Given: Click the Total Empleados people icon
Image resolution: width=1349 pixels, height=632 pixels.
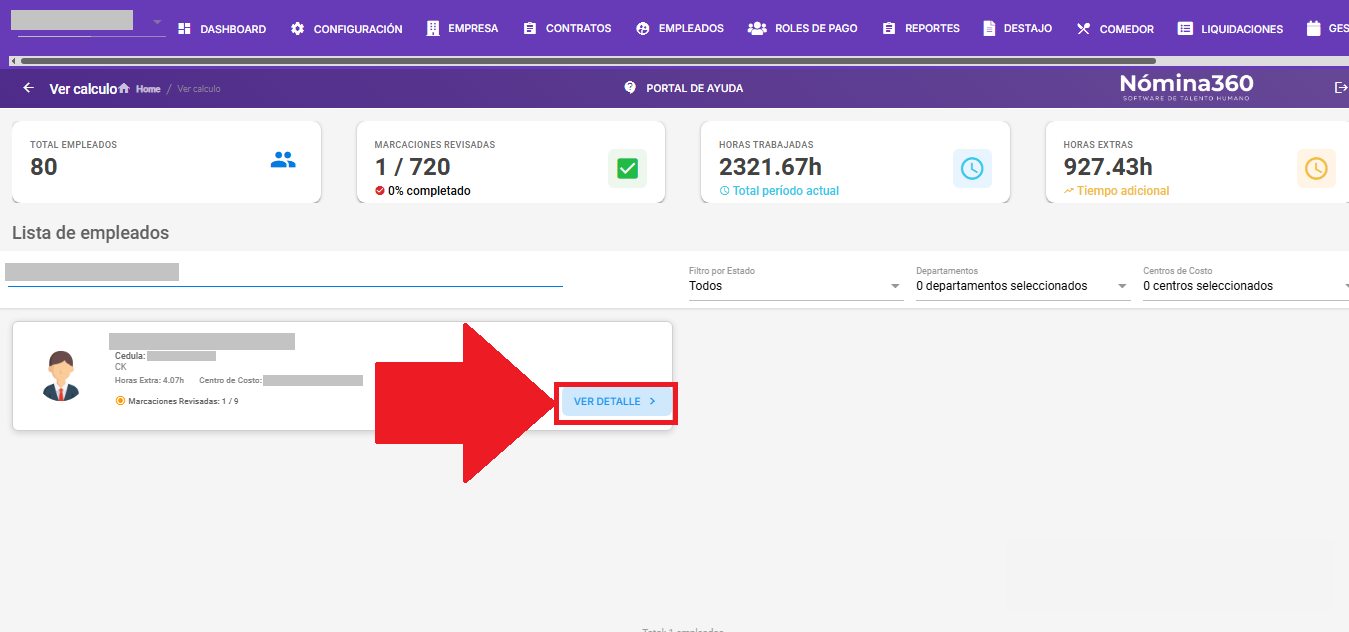Looking at the screenshot, I should click(283, 159).
